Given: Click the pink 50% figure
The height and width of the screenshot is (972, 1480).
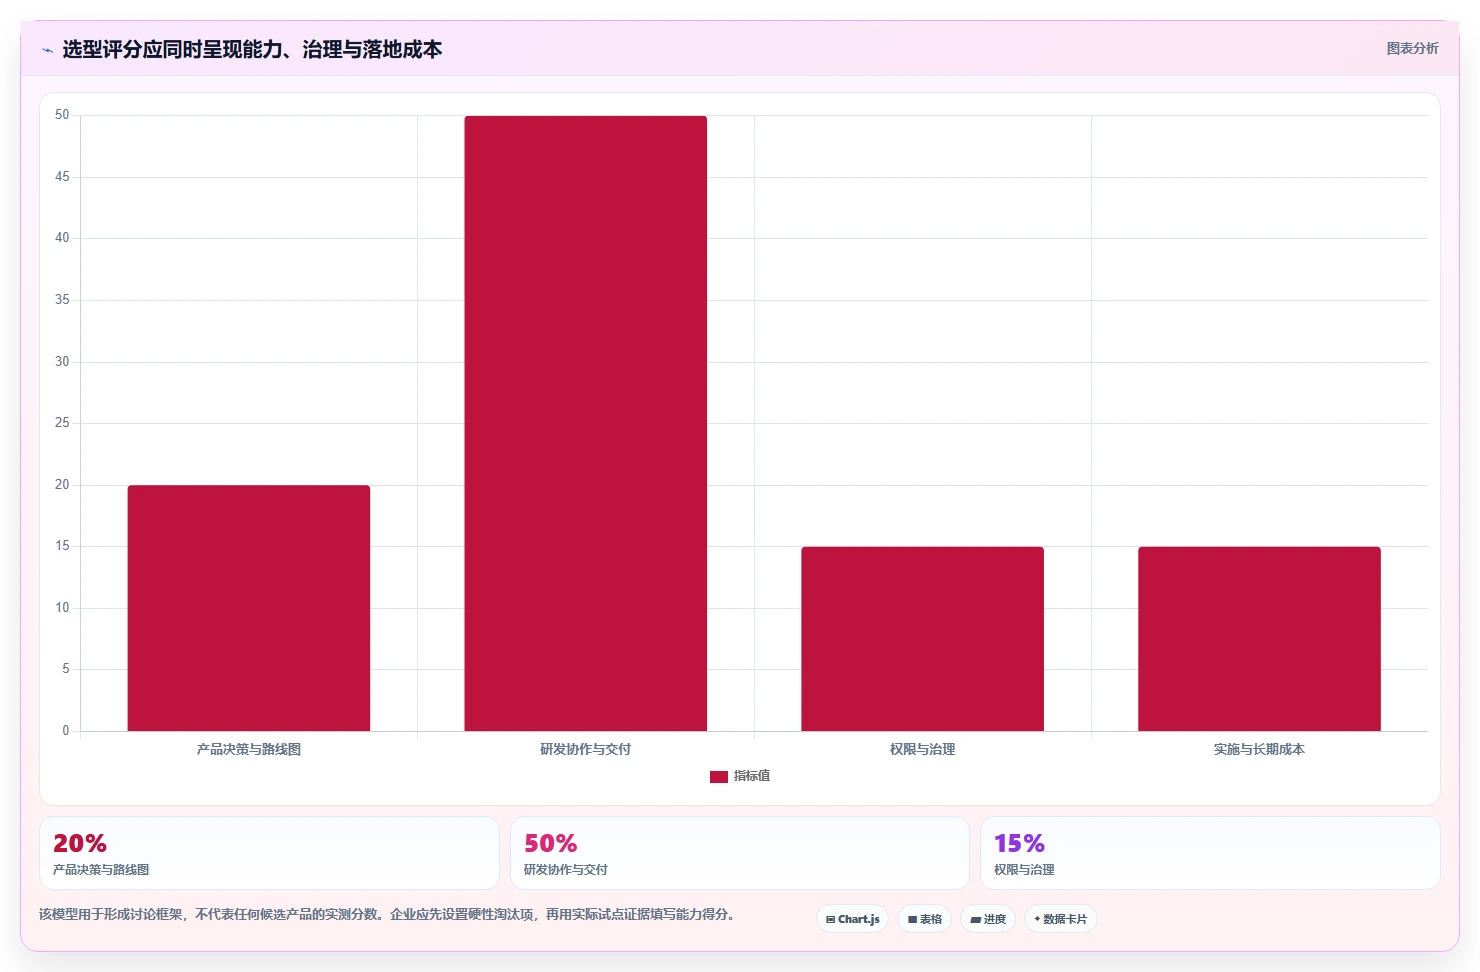Looking at the screenshot, I should point(551,843).
